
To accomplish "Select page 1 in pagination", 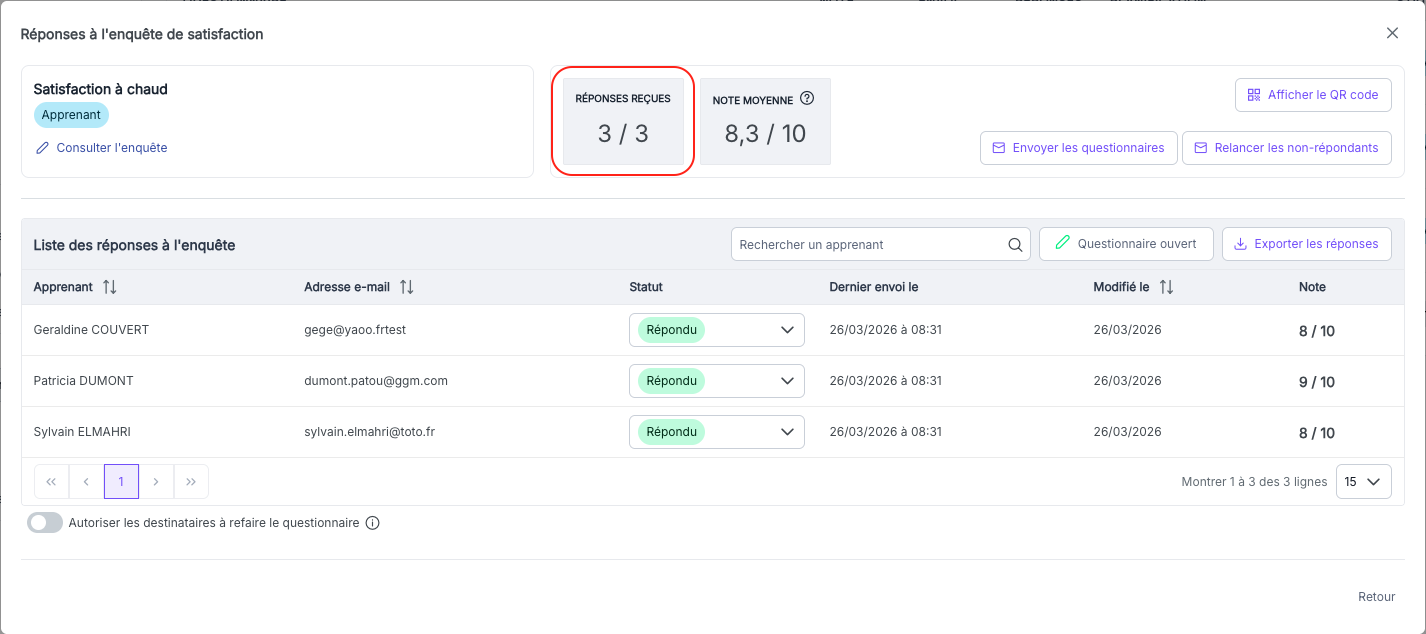I will 121,482.
